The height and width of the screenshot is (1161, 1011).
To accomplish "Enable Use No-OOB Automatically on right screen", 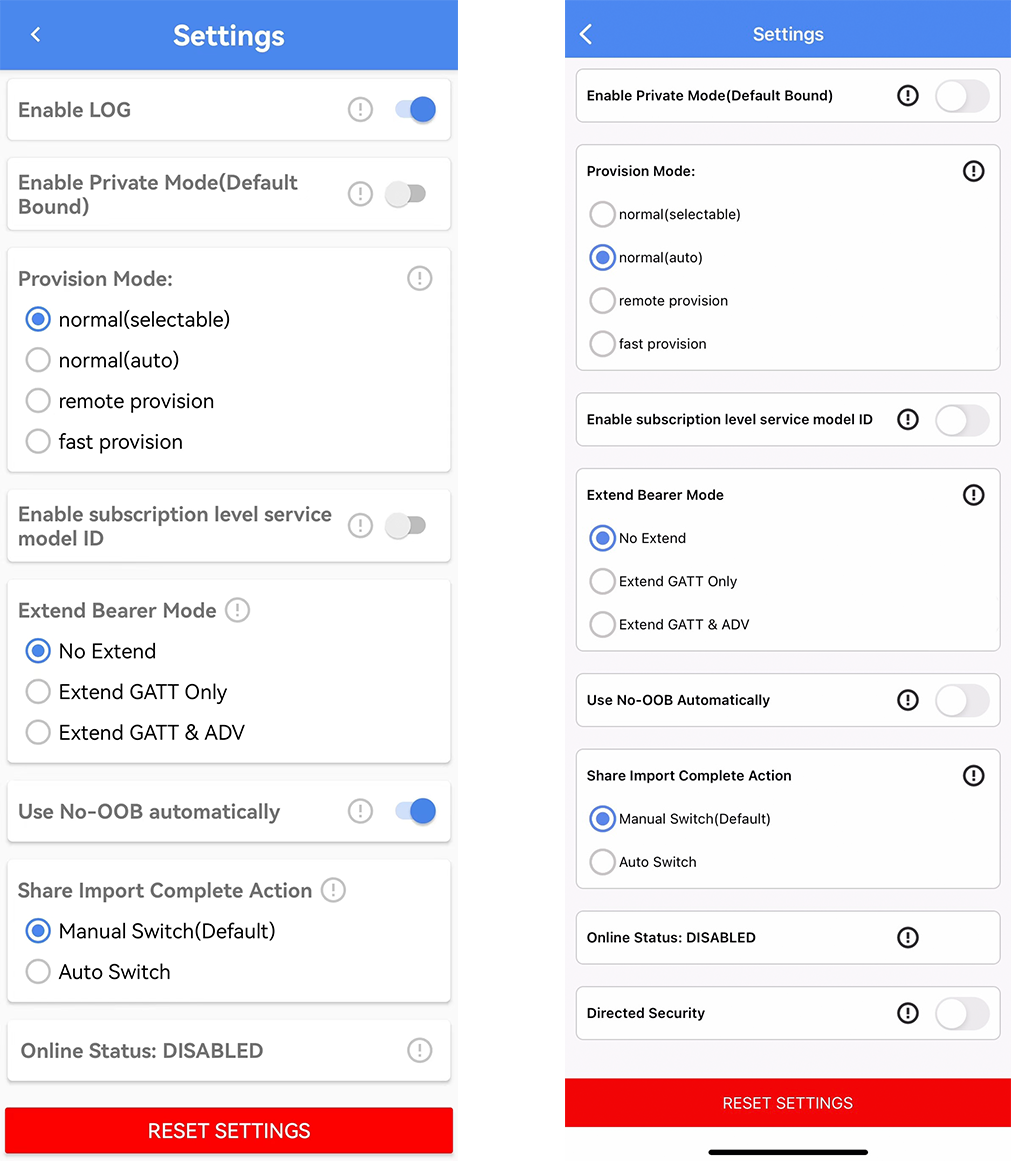I will tap(962, 700).
